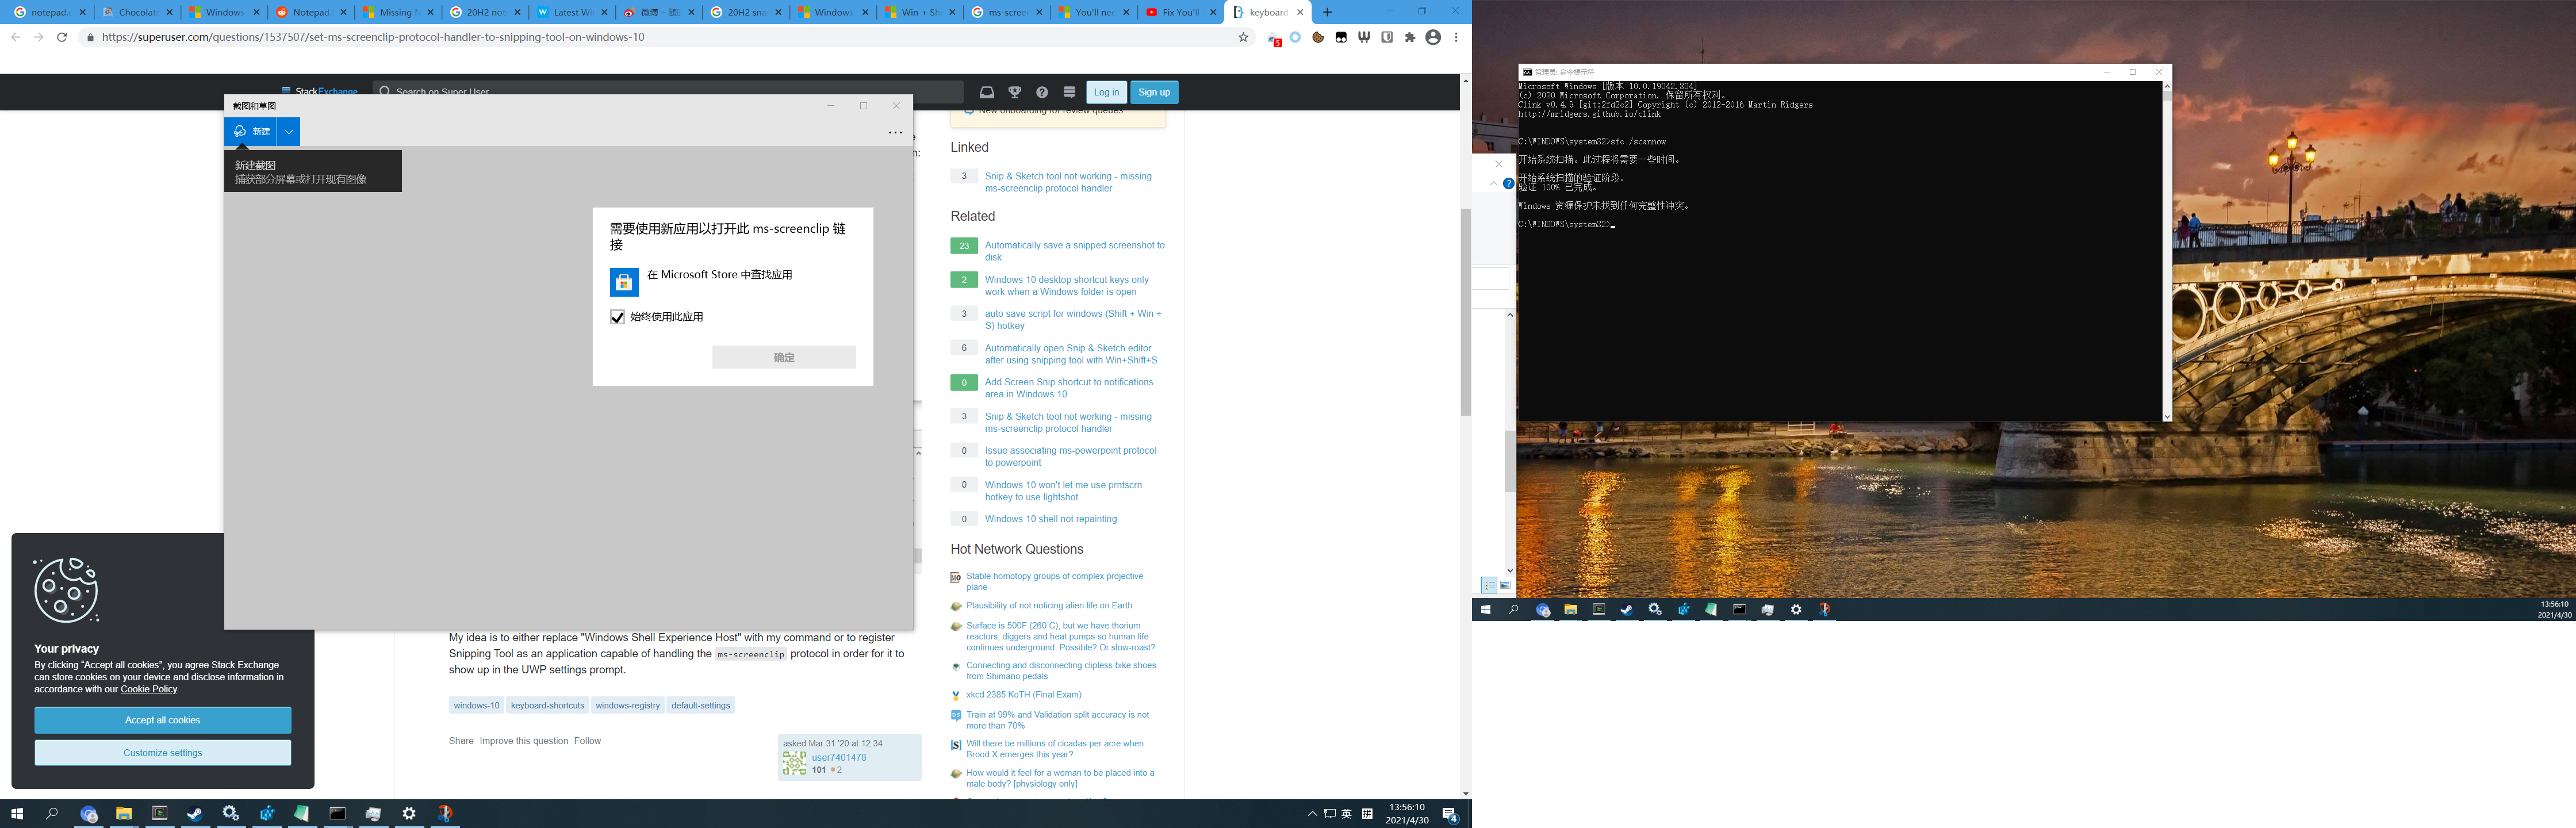Toggle the 始终使用此应用 checkbox
The width and height of the screenshot is (2576, 828).
click(x=617, y=317)
